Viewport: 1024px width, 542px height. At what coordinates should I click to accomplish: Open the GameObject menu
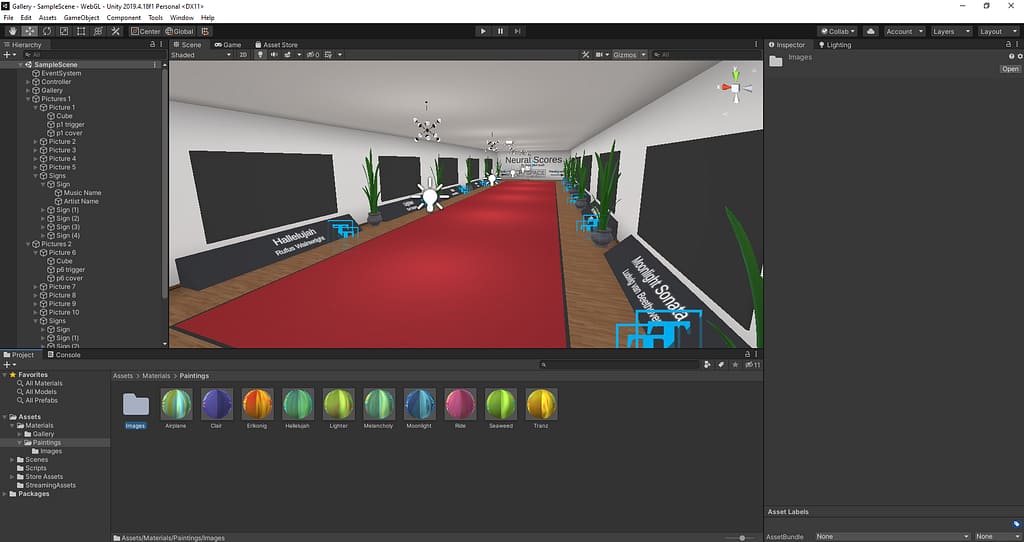point(80,18)
